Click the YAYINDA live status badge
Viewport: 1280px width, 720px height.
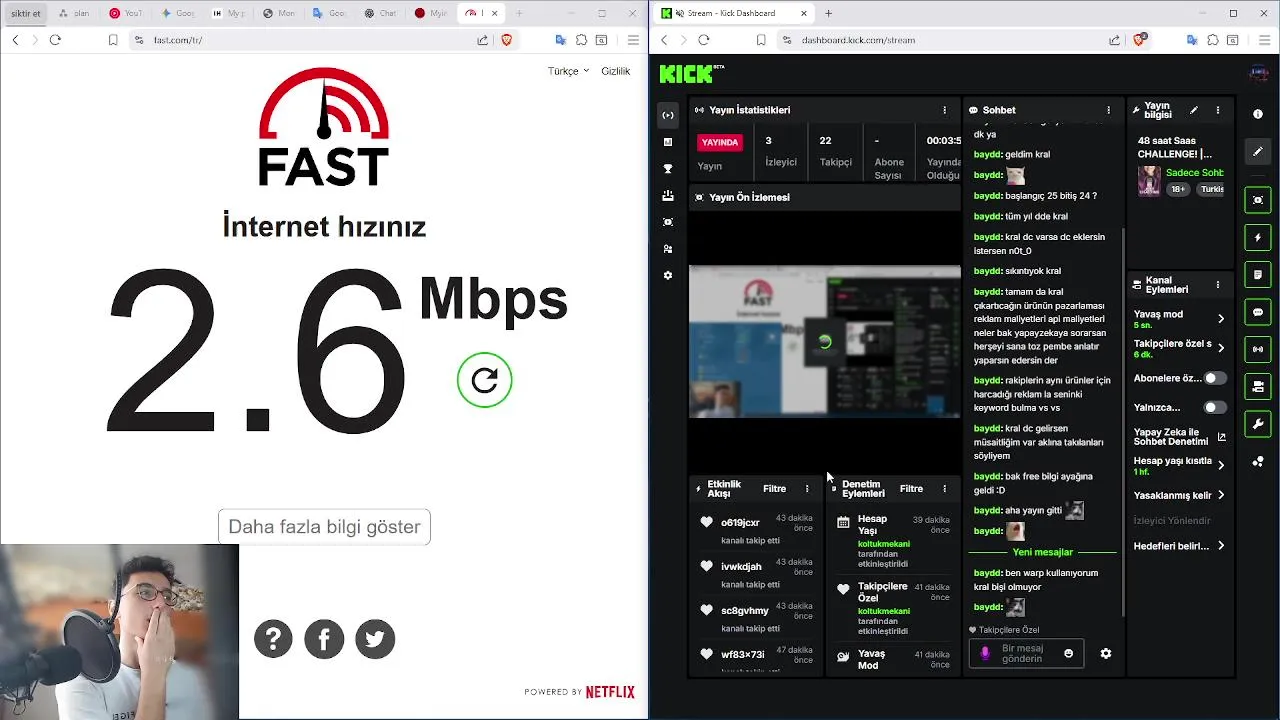720,142
